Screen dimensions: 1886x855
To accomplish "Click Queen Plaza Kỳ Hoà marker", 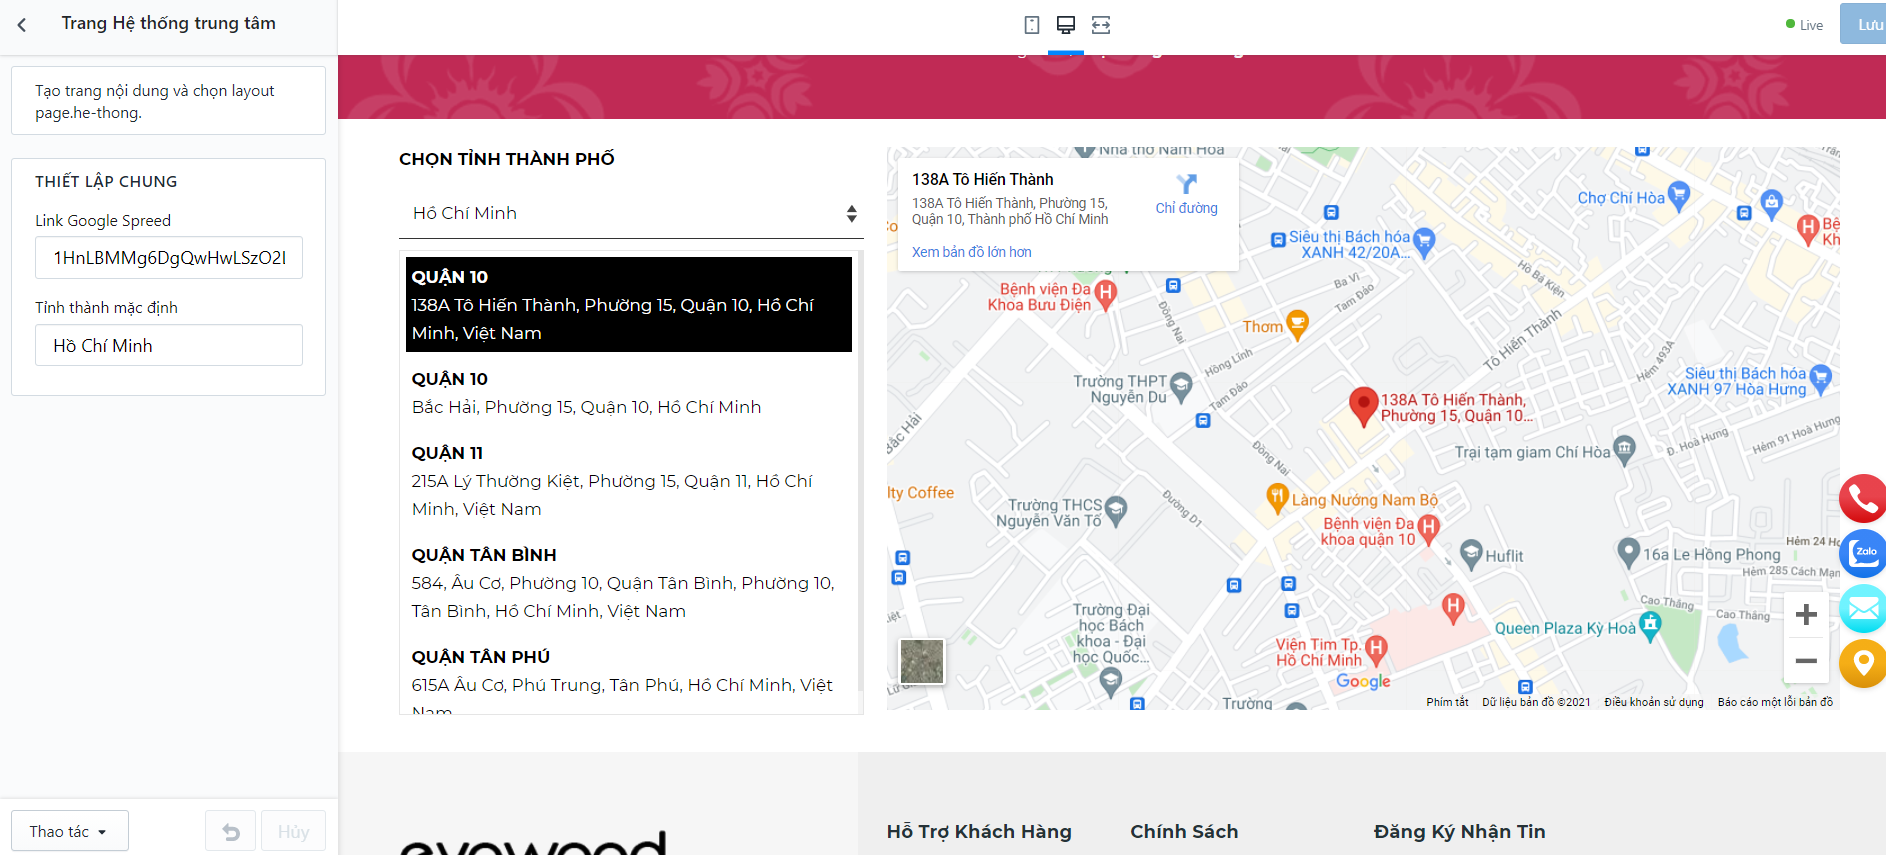I will coord(1650,625).
